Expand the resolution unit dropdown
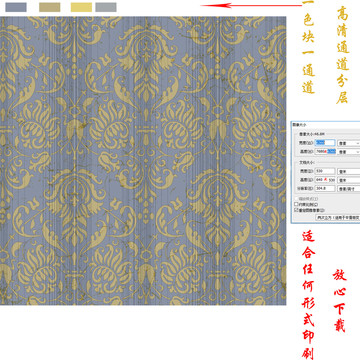The width and height of the screenshot is (360, 360). click(349, 189)
